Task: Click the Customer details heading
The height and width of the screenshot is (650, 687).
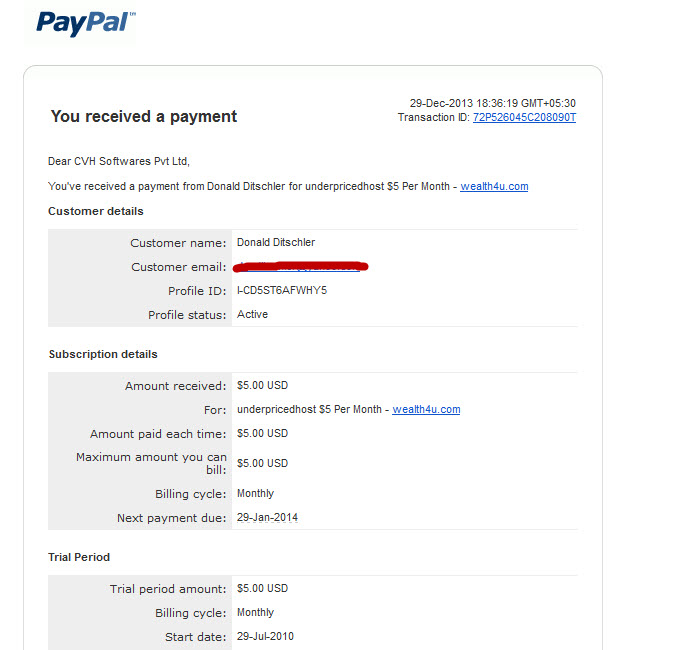Action: click(x=96, y=211)
